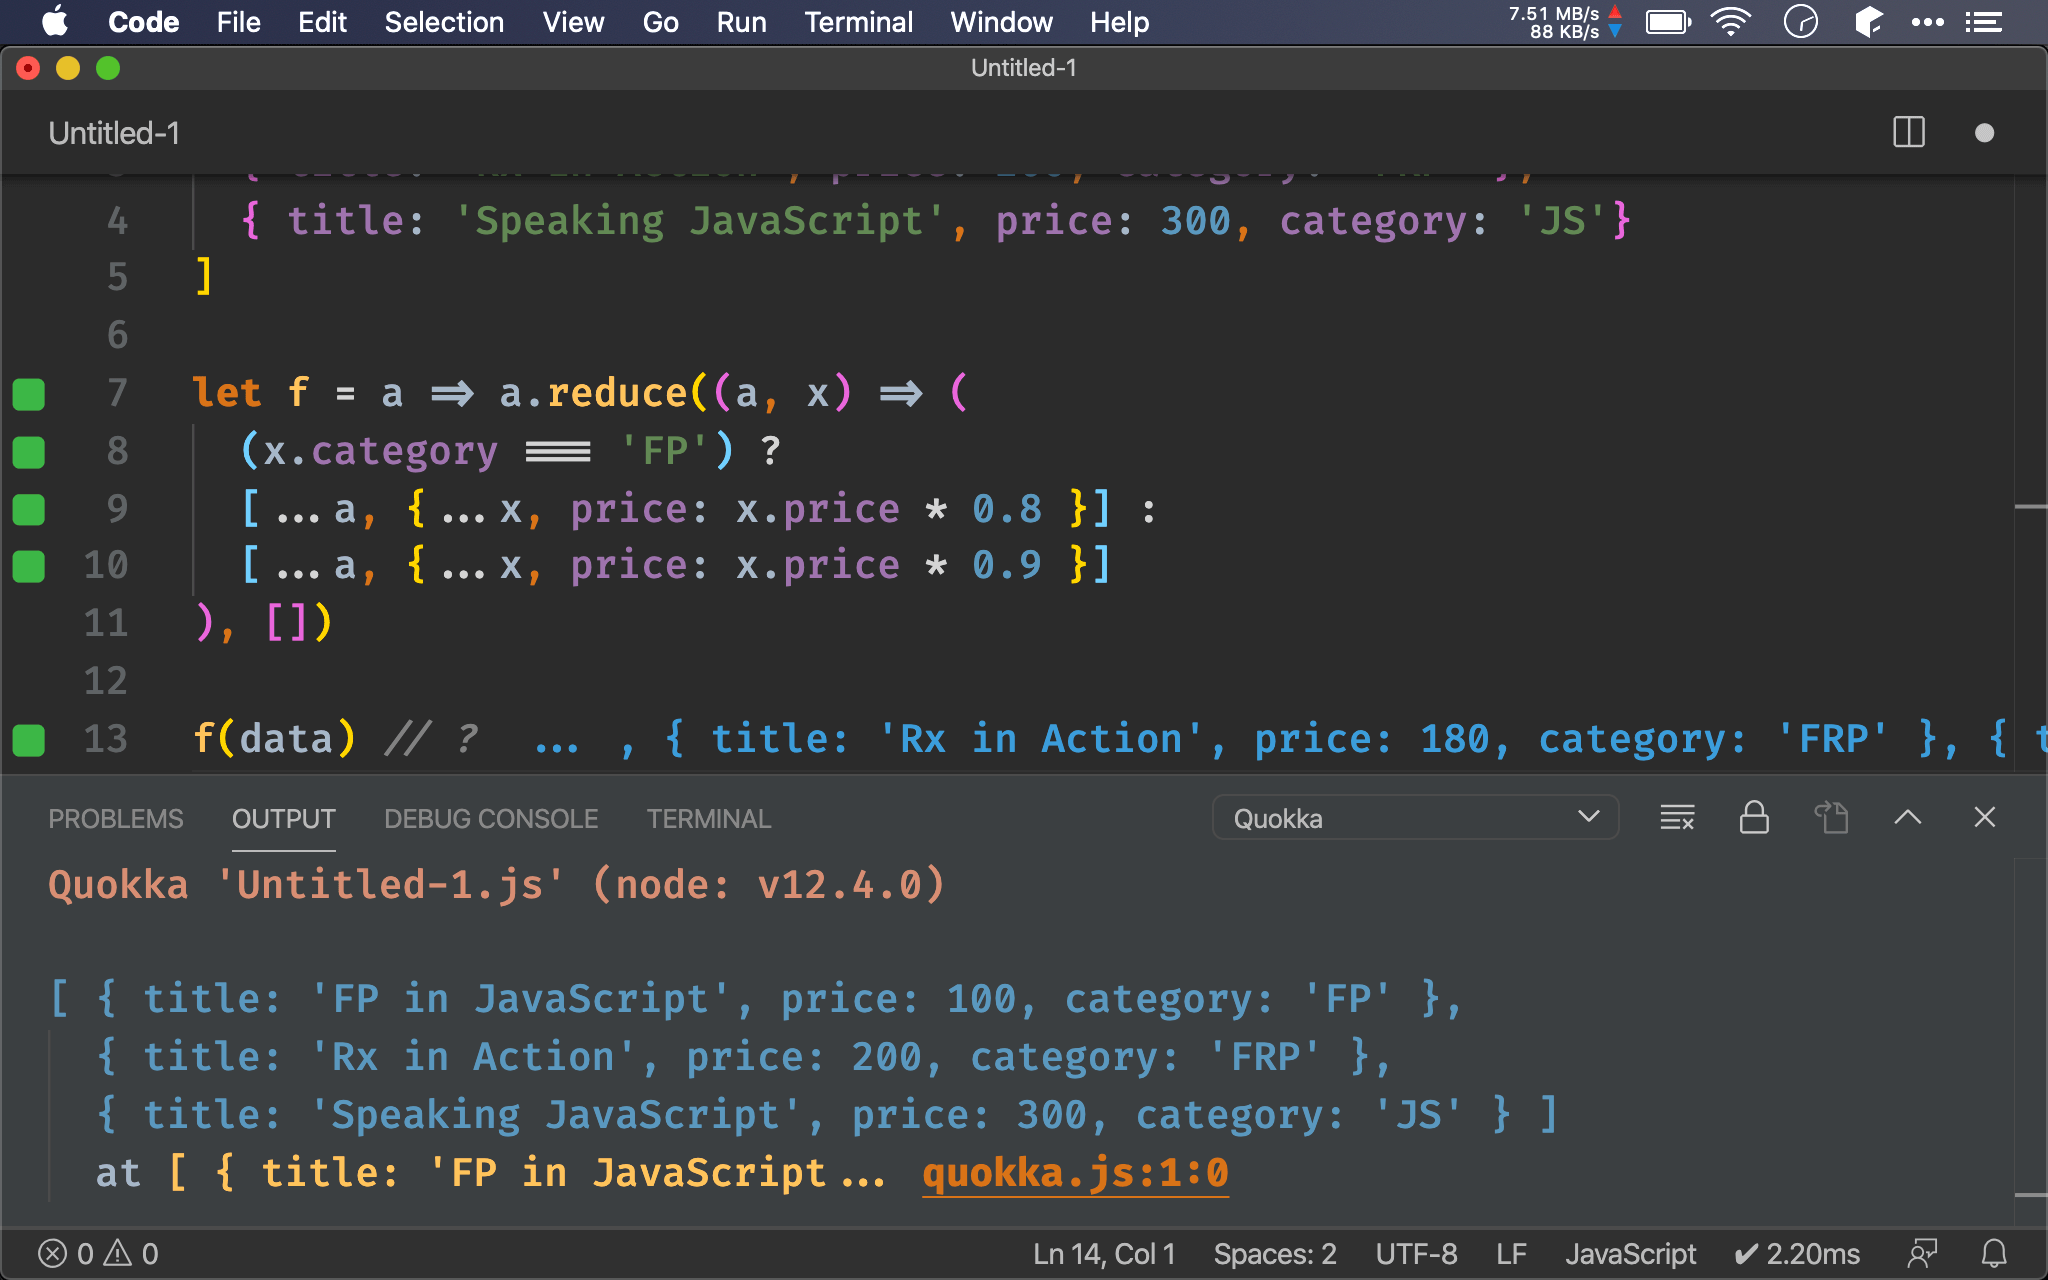Toggle the output scroll lock

(1754, 818)
